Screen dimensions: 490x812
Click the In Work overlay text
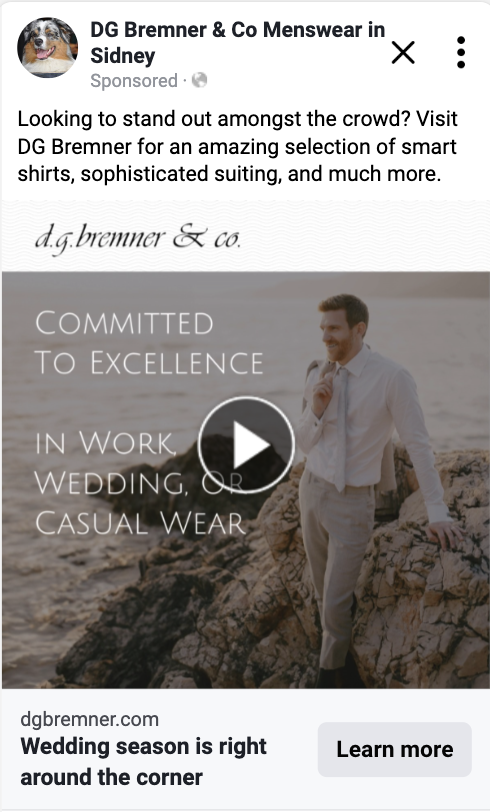coord(106,443)
